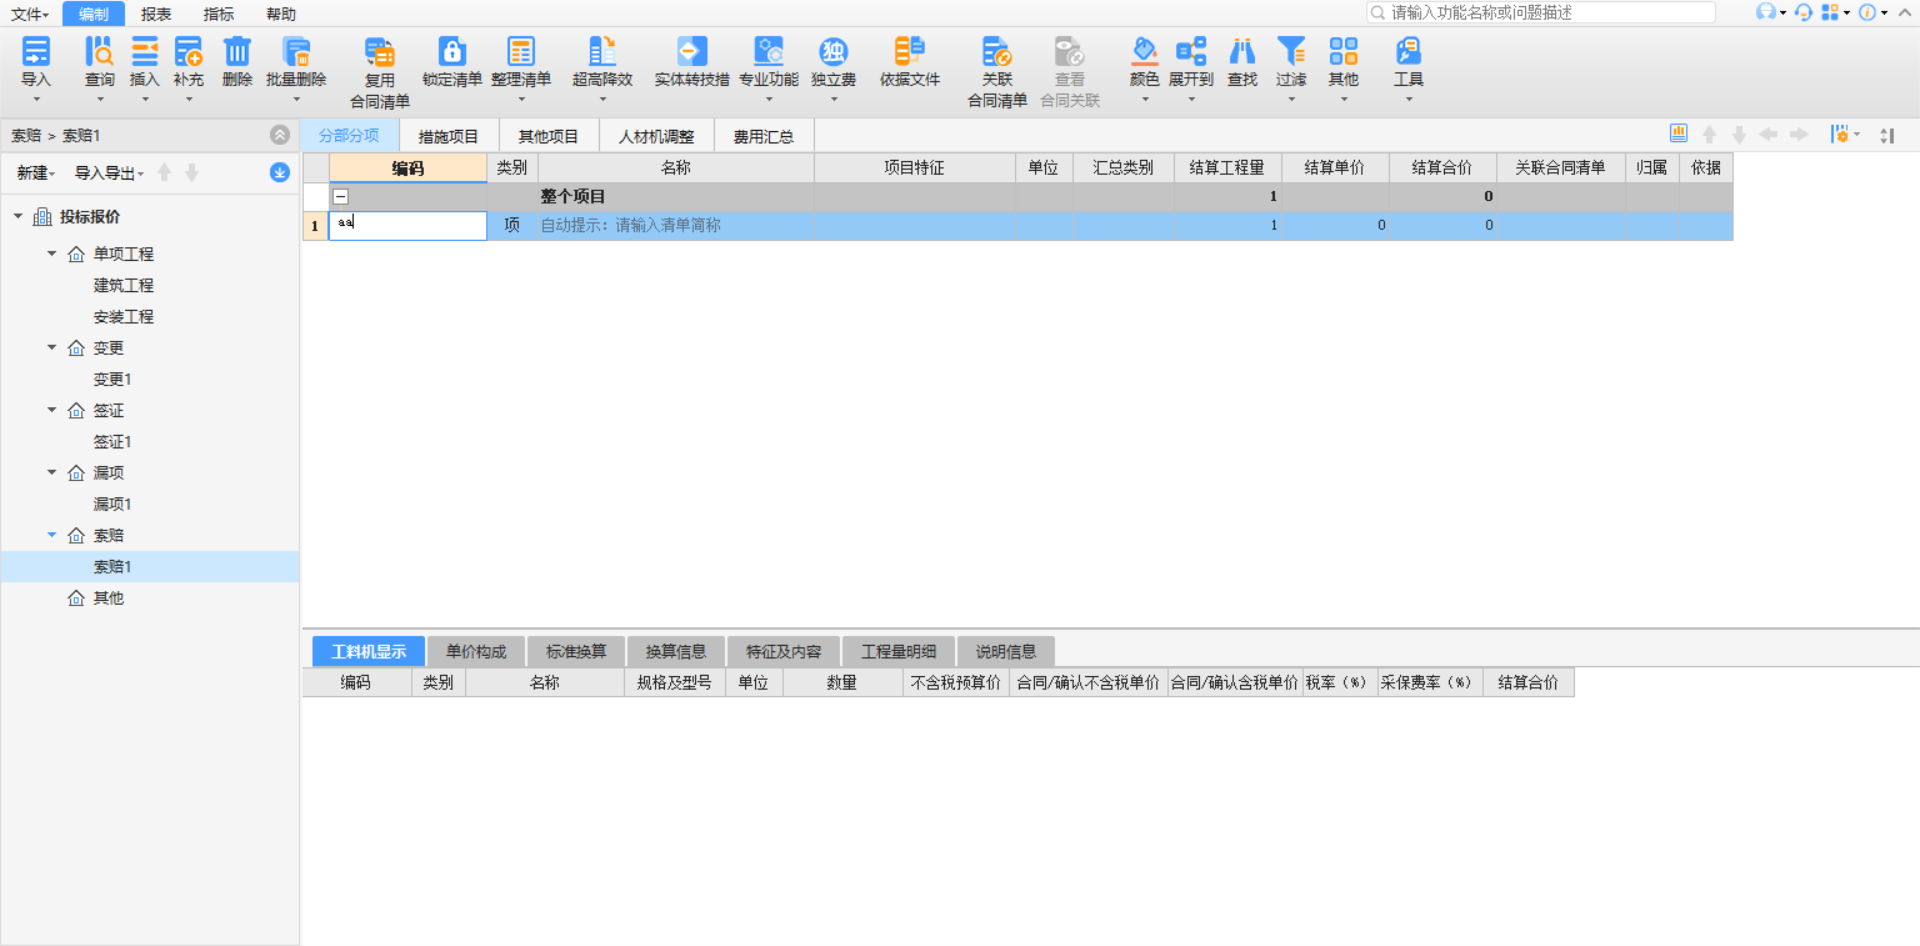Collapse the 索赔 tree node
Viewport: 1920px width, 946px height.
(52, 535)
